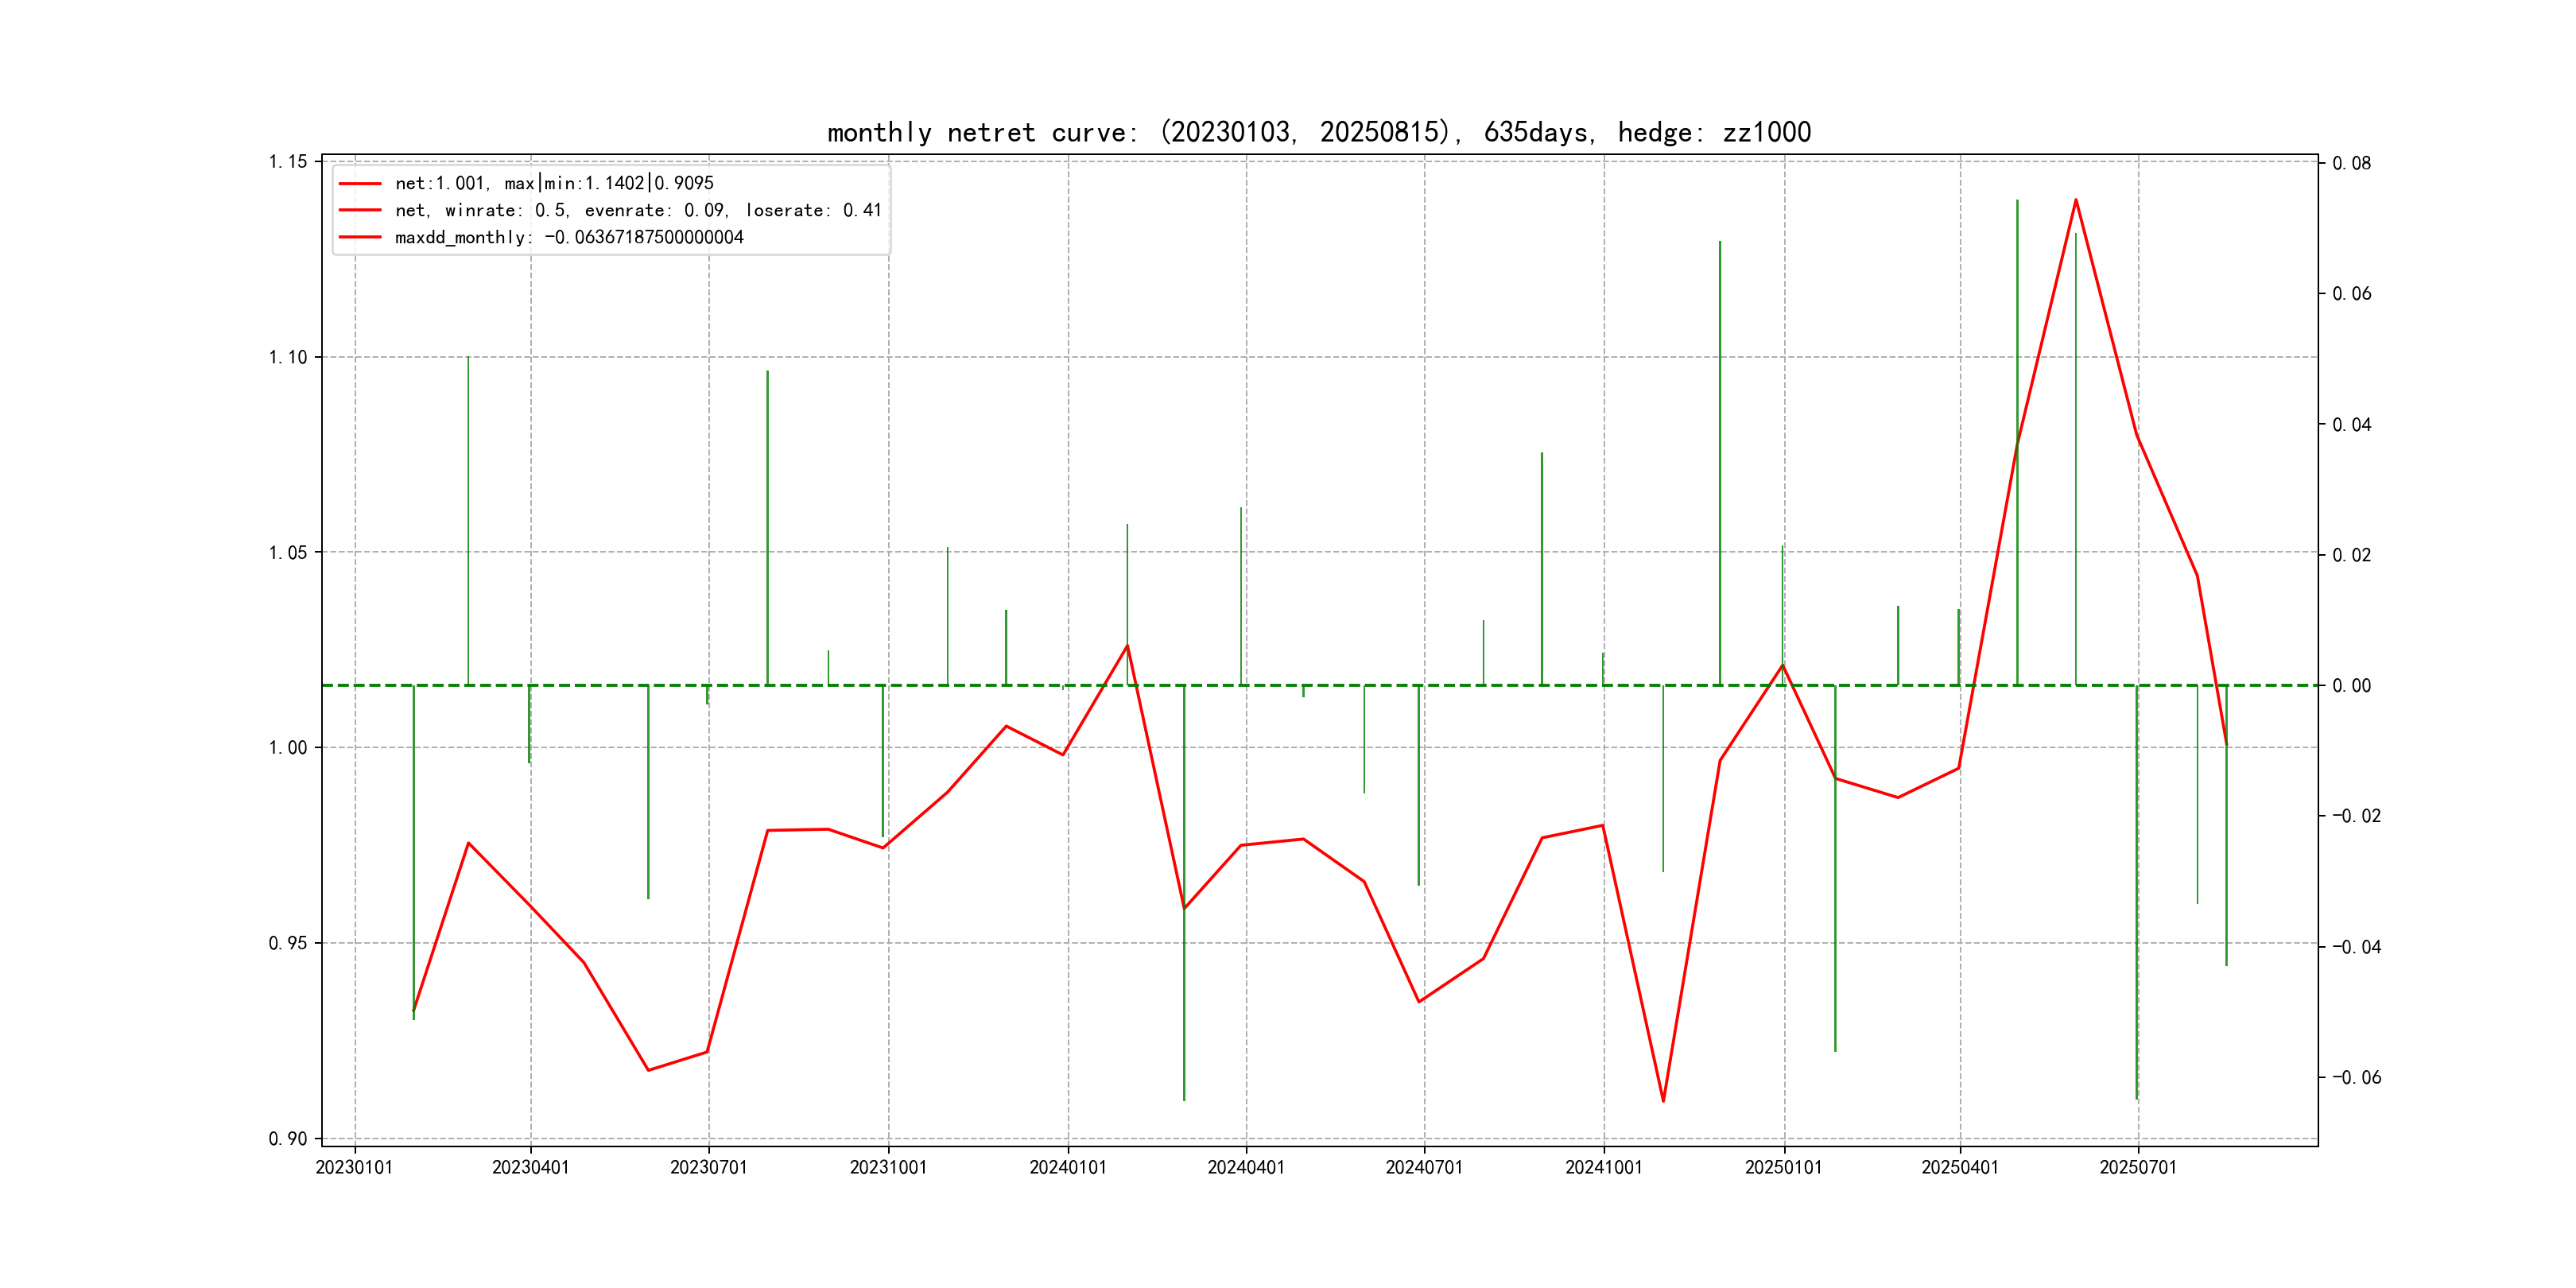Click the chart title text
Image resolution: width=2576 pixels, height=1288 pixels.
coord(1318,132)
